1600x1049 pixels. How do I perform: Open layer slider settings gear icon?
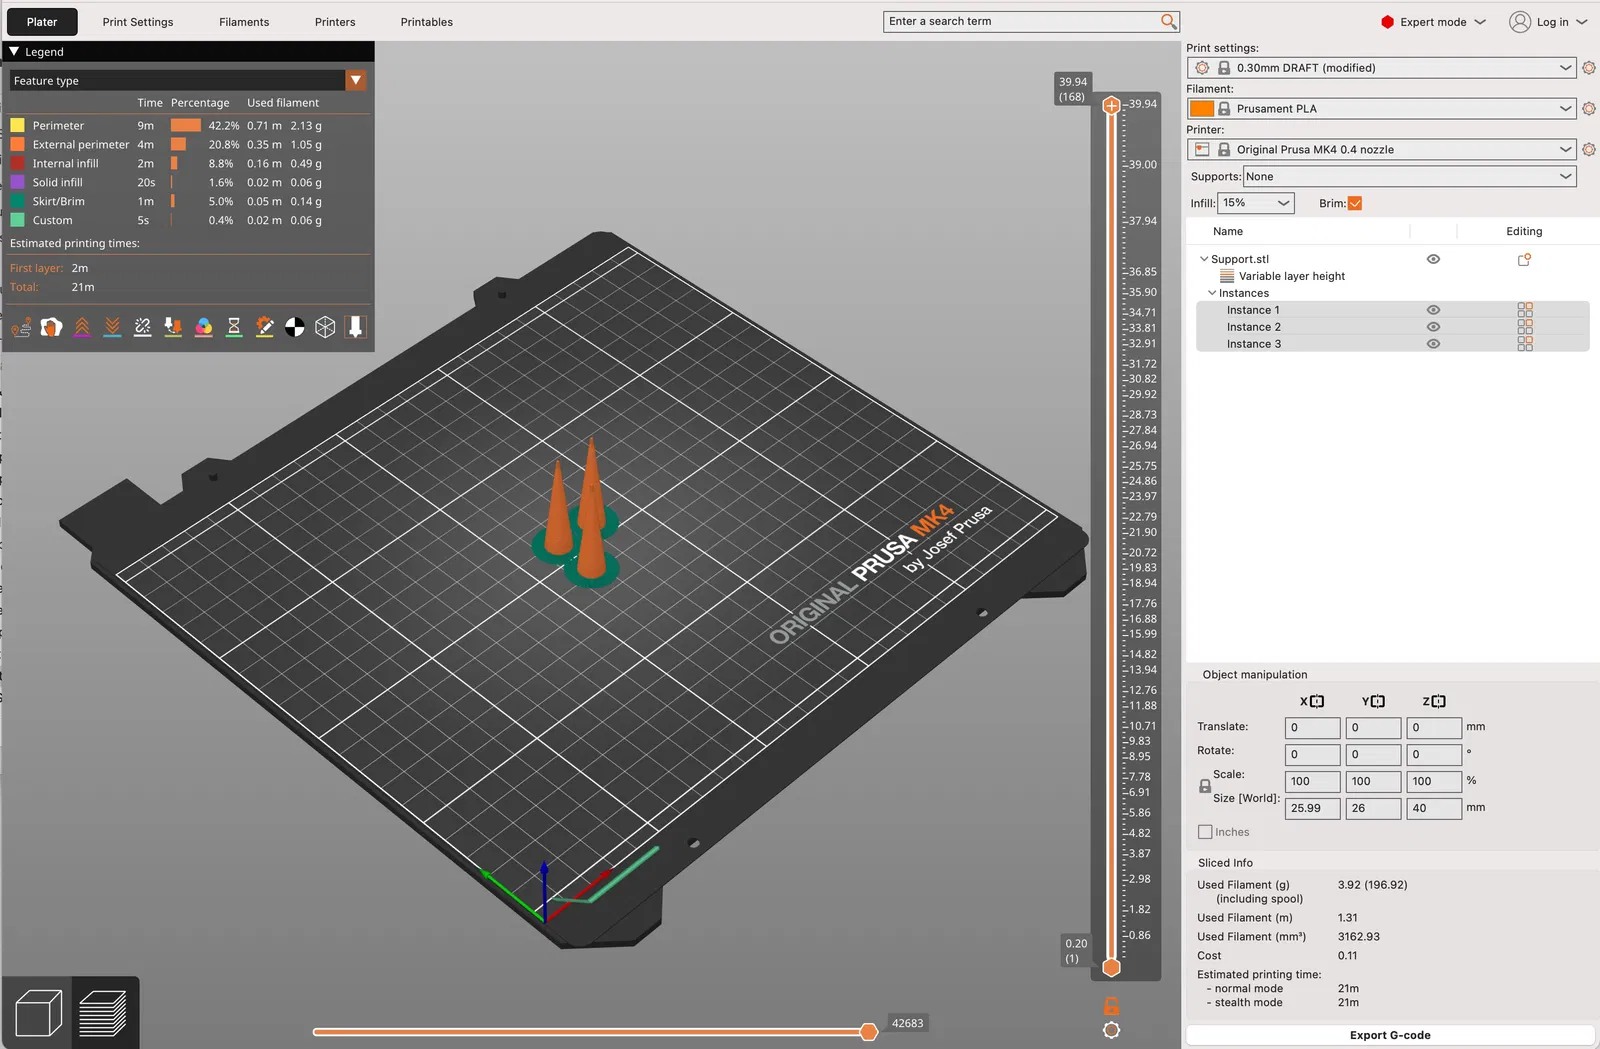pyautogui.click(x=1111, y=1030)
